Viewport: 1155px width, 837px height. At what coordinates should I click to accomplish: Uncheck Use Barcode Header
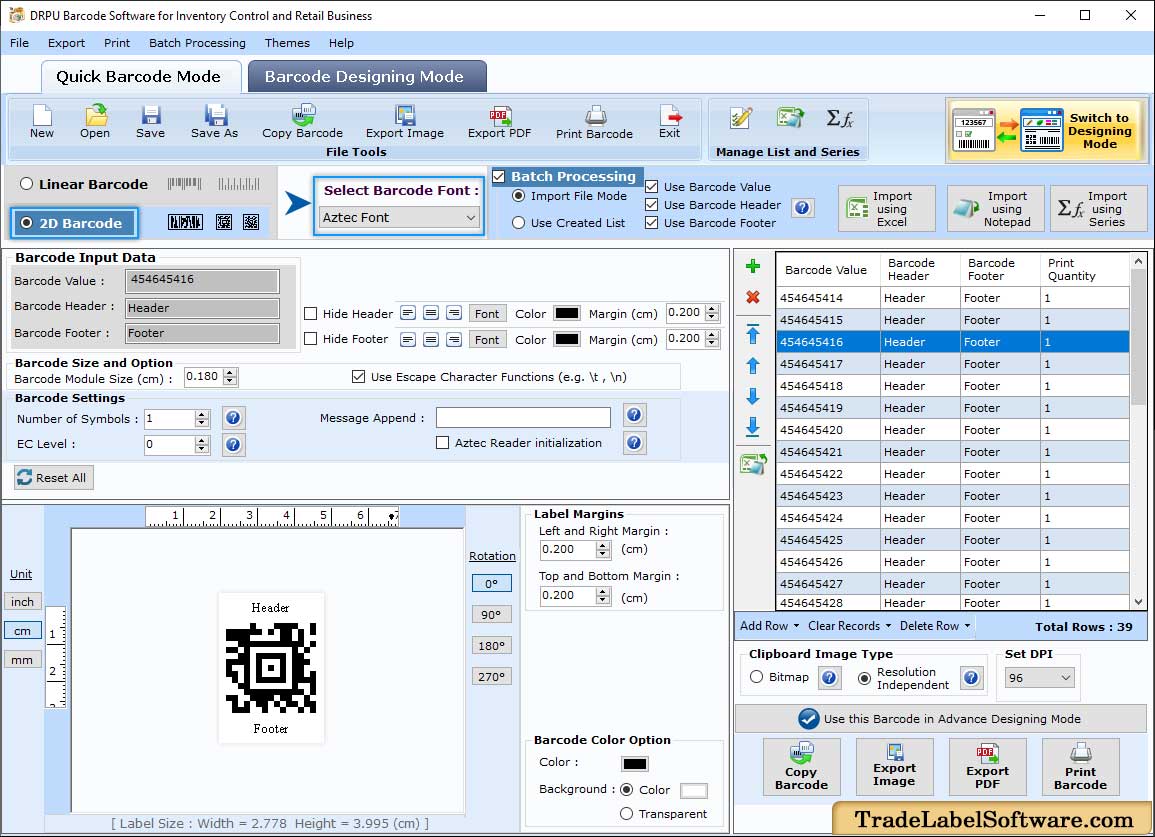coord(652,205)
